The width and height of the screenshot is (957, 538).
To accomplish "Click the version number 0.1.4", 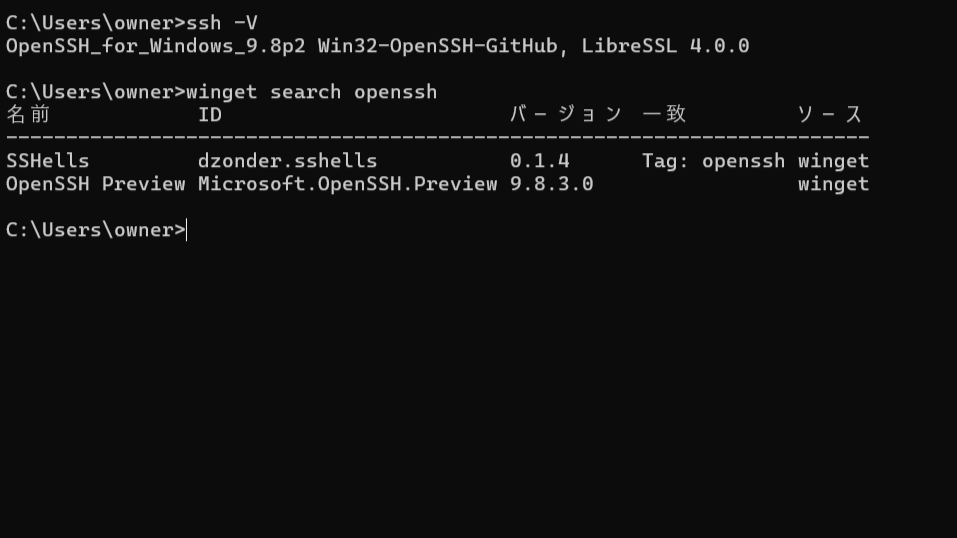I will (x=540, y=161).
